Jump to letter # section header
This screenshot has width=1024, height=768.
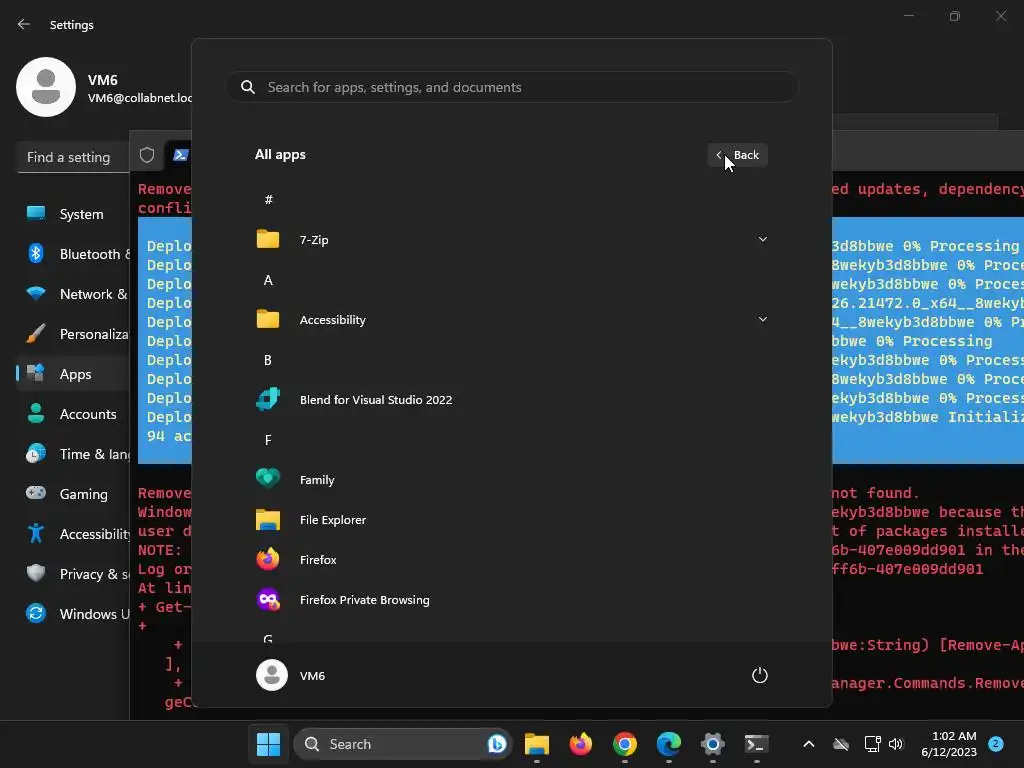(268, 200)
